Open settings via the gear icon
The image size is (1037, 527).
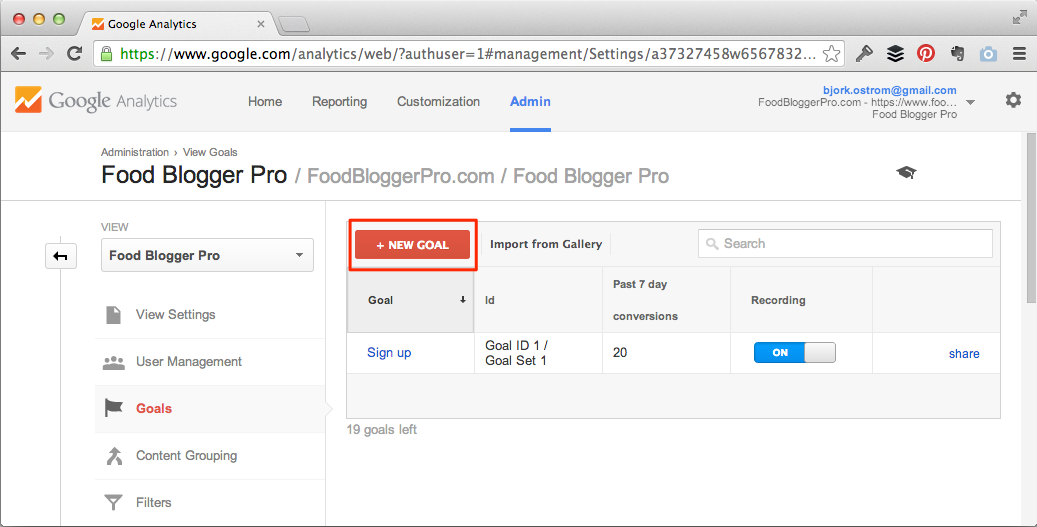(1013, 101)
